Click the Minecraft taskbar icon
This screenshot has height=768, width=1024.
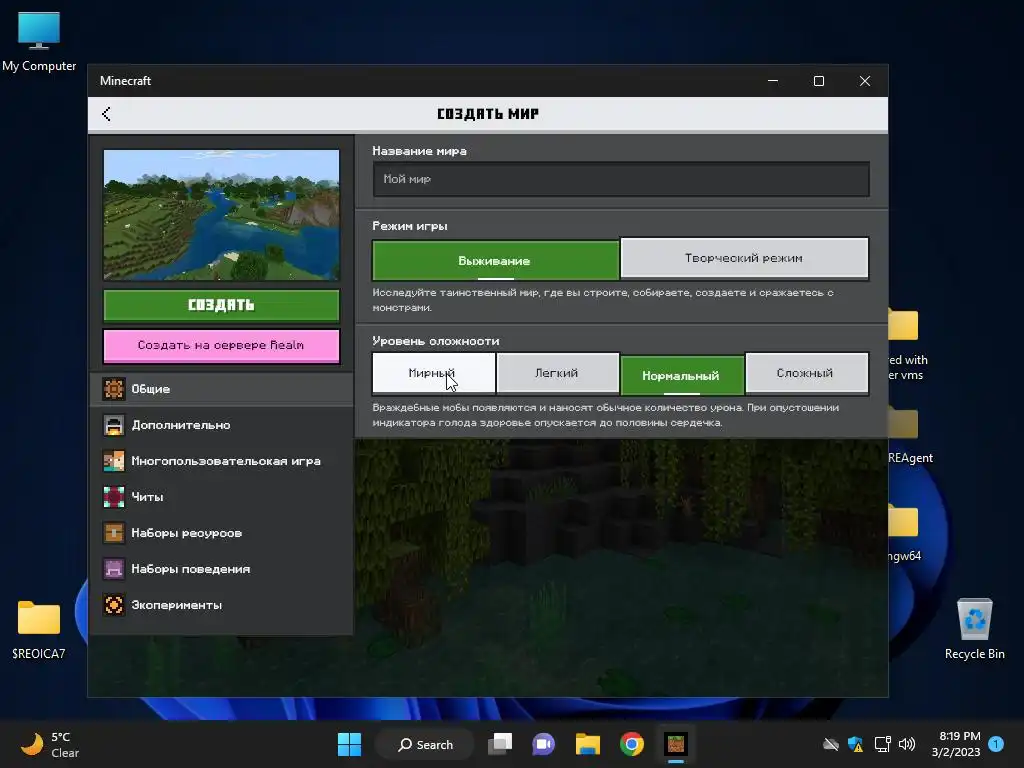[676, 744]
